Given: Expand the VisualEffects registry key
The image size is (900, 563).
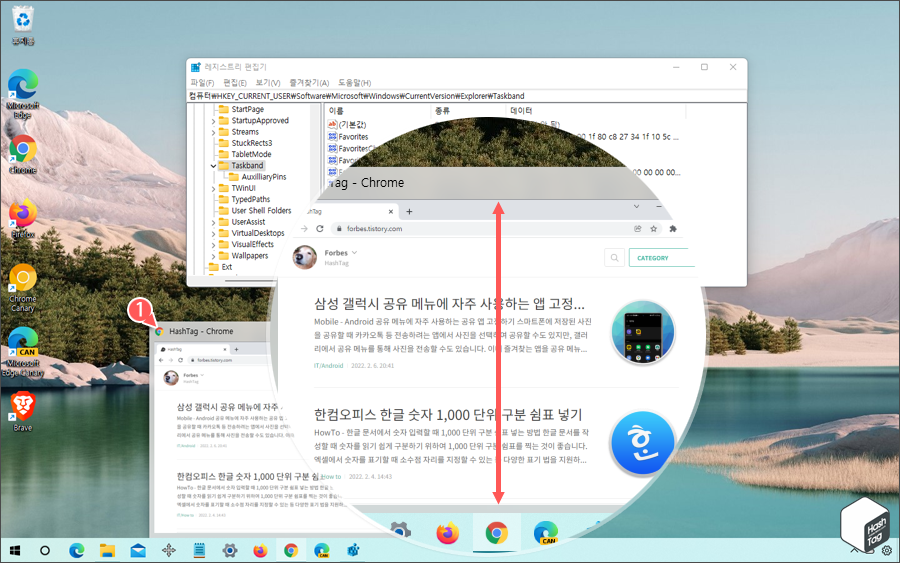Looking at the screenshot, I should (x=214, y=244).
